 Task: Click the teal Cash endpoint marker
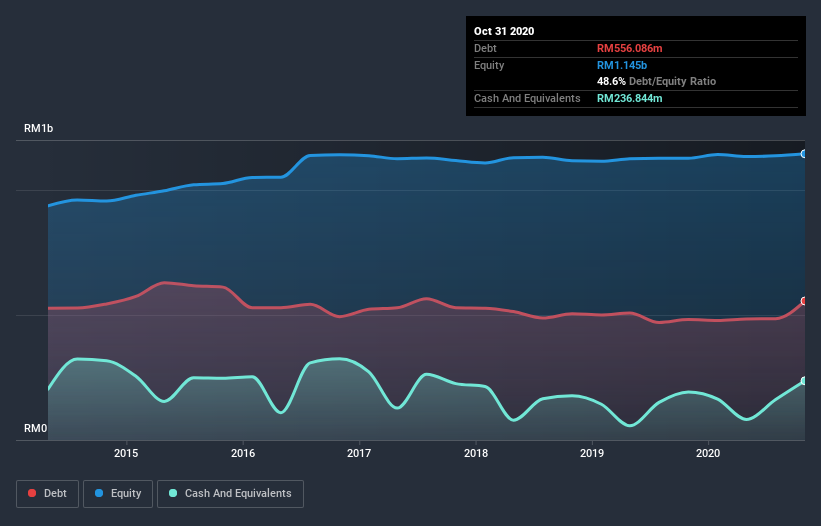tap(804, 380)
